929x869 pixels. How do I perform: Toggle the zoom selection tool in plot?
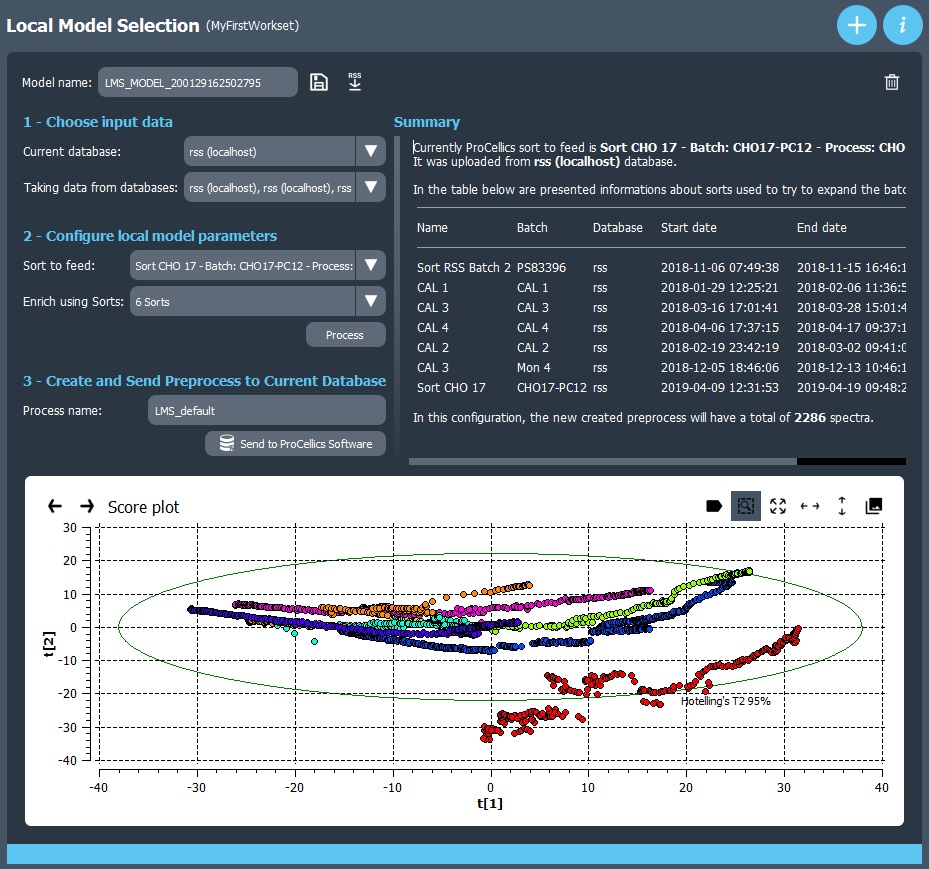pyautogui.click(x=745, y=506)
